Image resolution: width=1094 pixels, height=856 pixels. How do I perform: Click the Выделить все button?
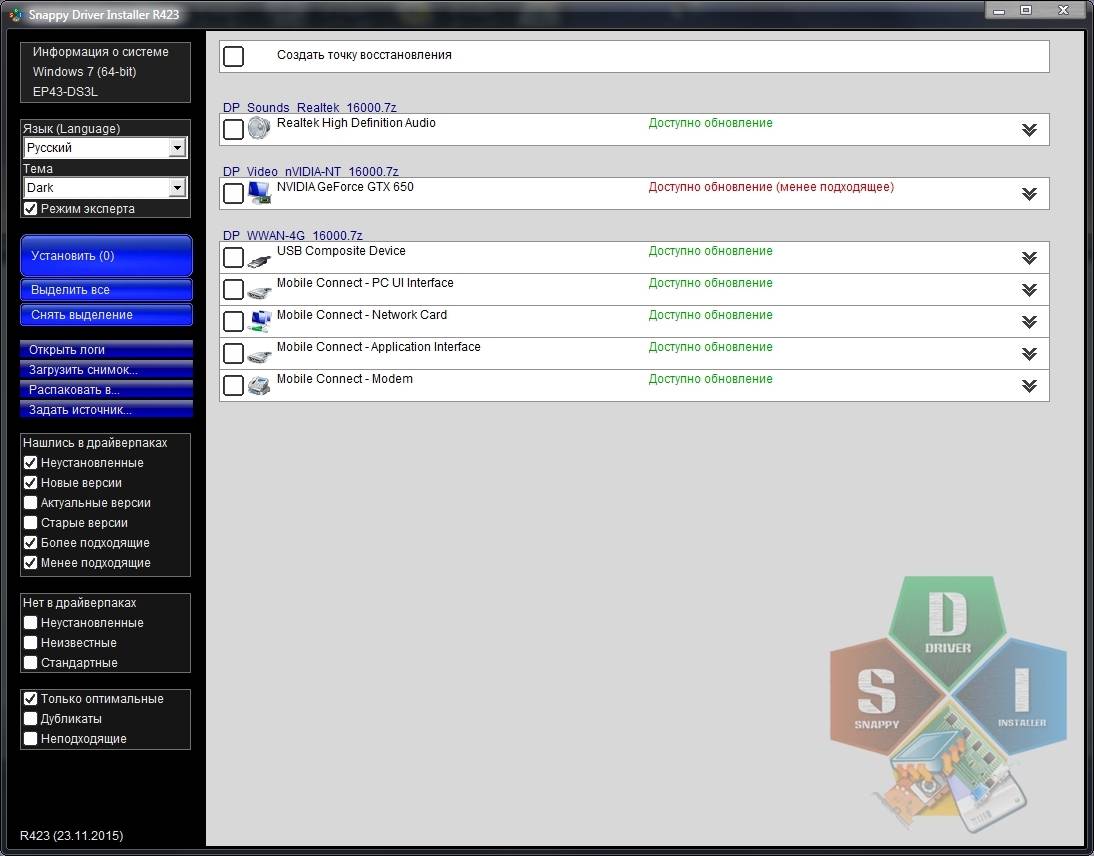click(106, 290)
